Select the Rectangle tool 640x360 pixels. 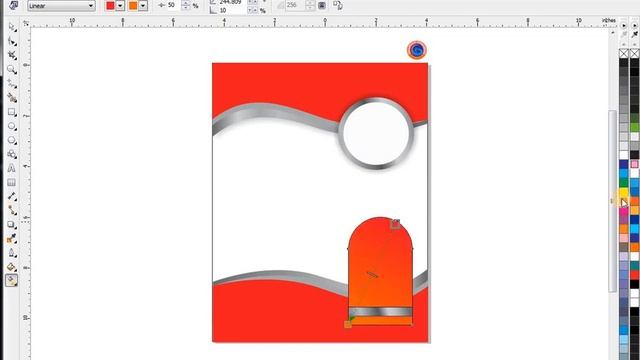click(x=12, y=112)
